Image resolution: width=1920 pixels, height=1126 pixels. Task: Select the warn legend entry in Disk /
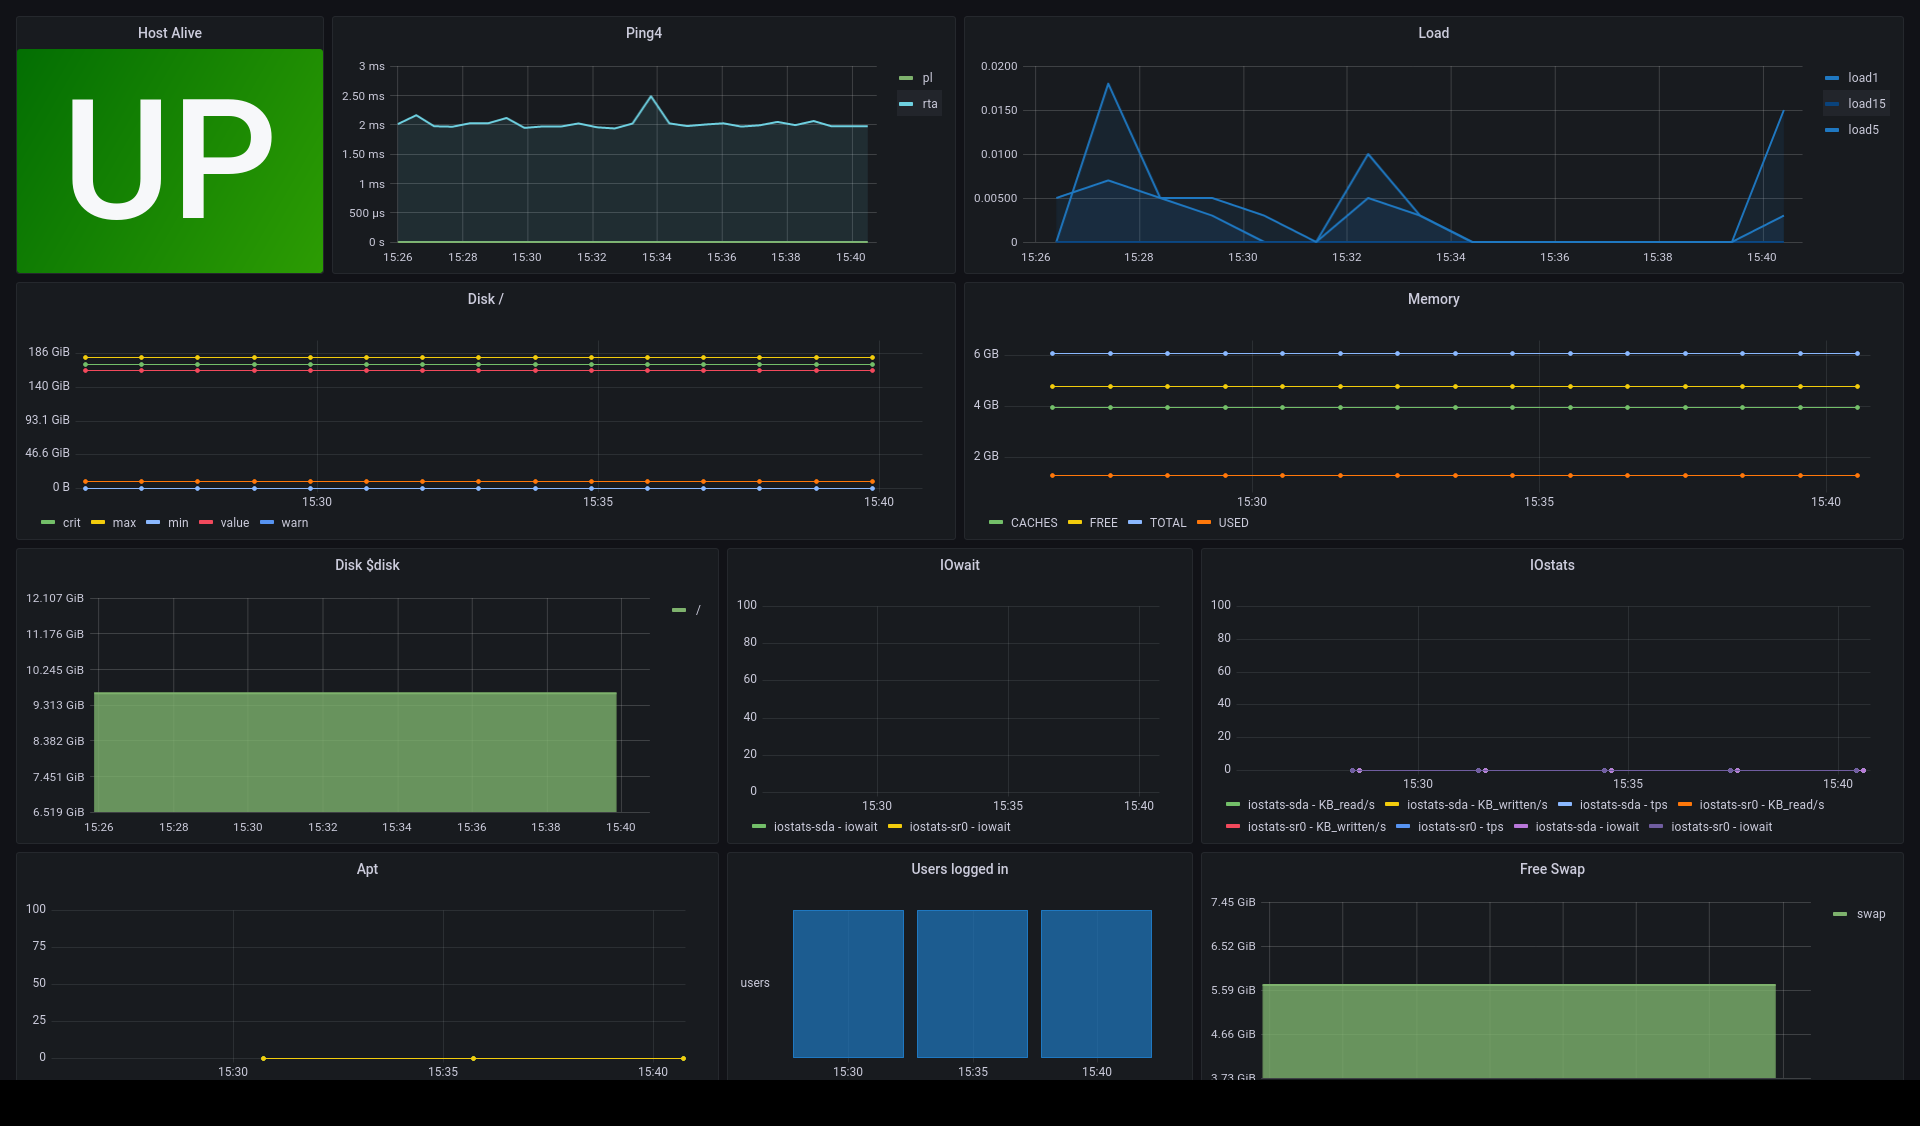click(x=294, y=523)
